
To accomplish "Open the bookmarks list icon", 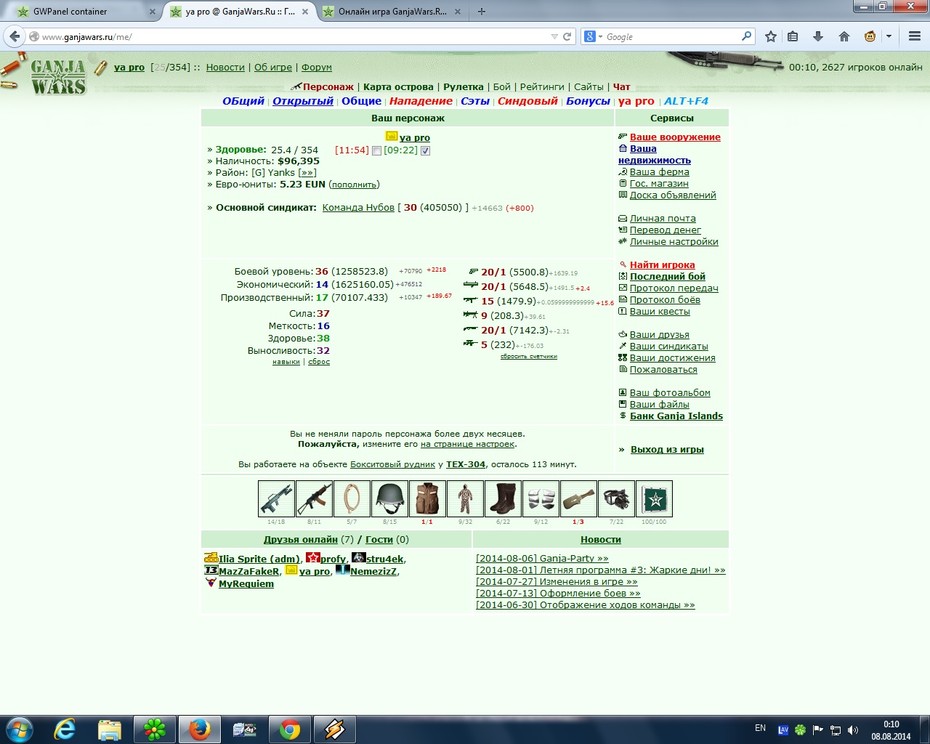I will coord(793,37).
